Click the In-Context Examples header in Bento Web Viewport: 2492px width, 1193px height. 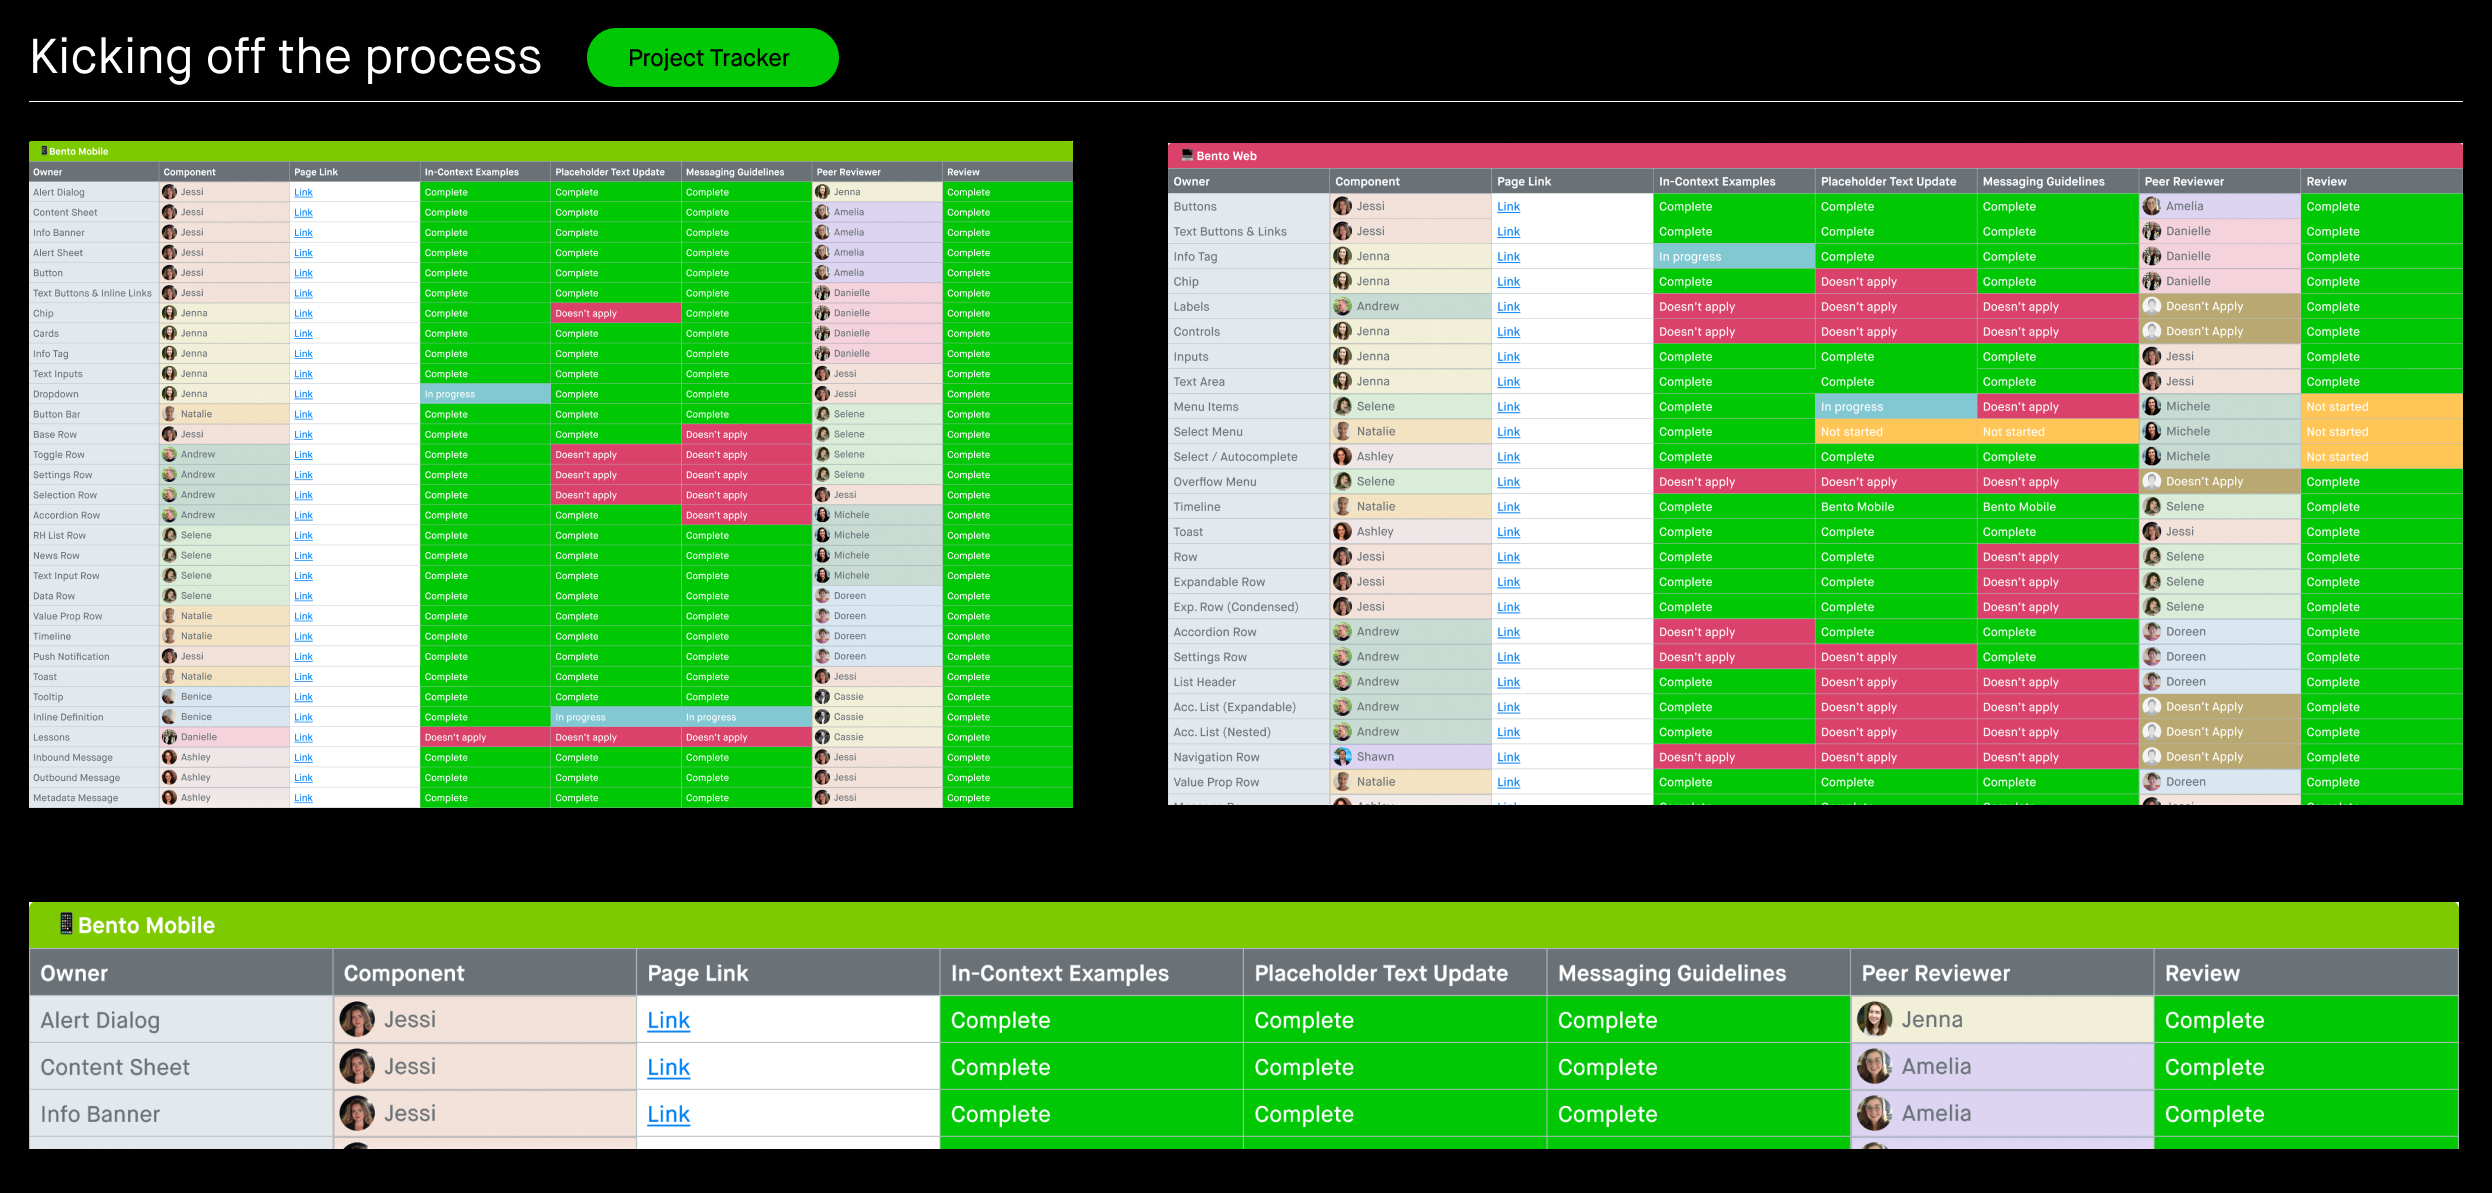point(1717,181)
